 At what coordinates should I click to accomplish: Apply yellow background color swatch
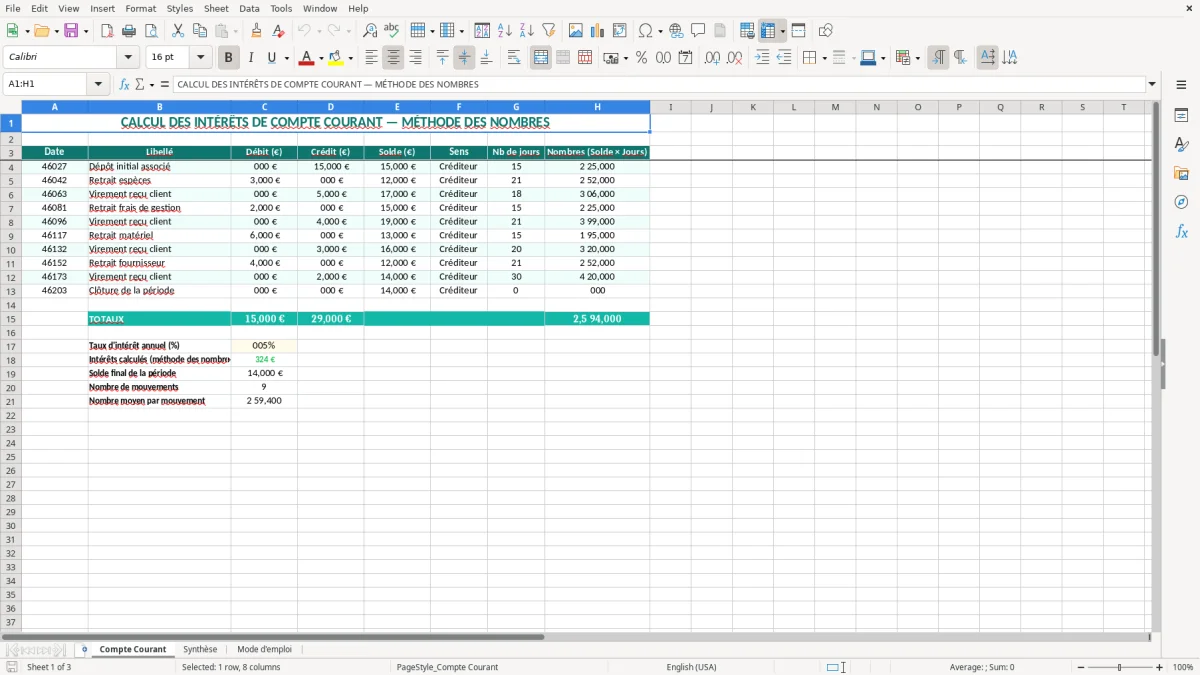point(336,58)
